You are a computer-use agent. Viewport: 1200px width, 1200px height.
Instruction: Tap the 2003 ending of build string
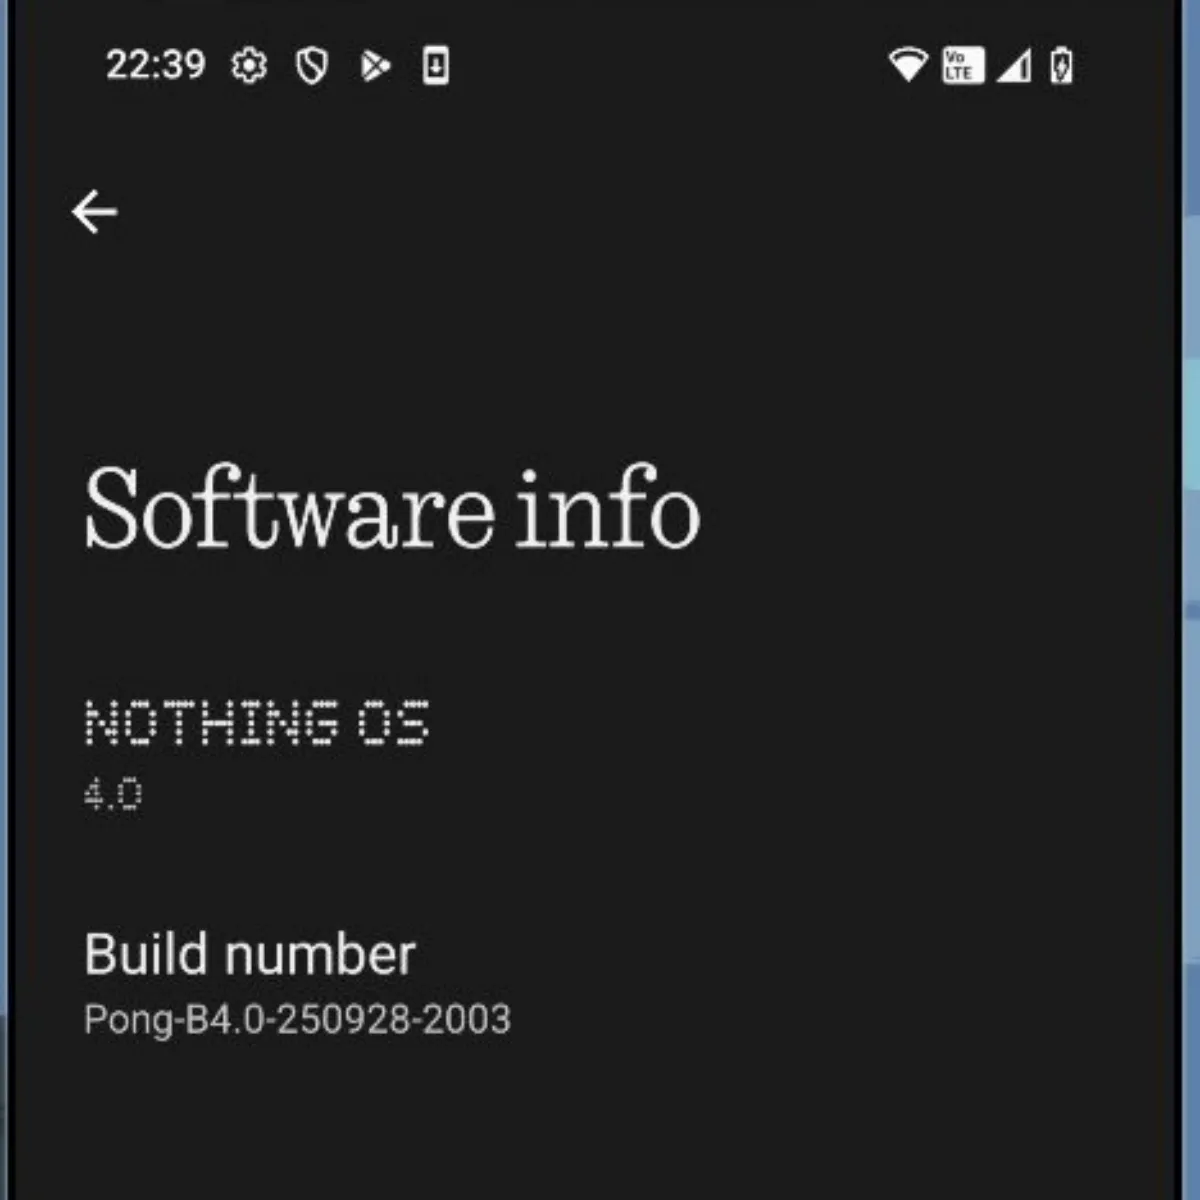(x=466, y=1019)
